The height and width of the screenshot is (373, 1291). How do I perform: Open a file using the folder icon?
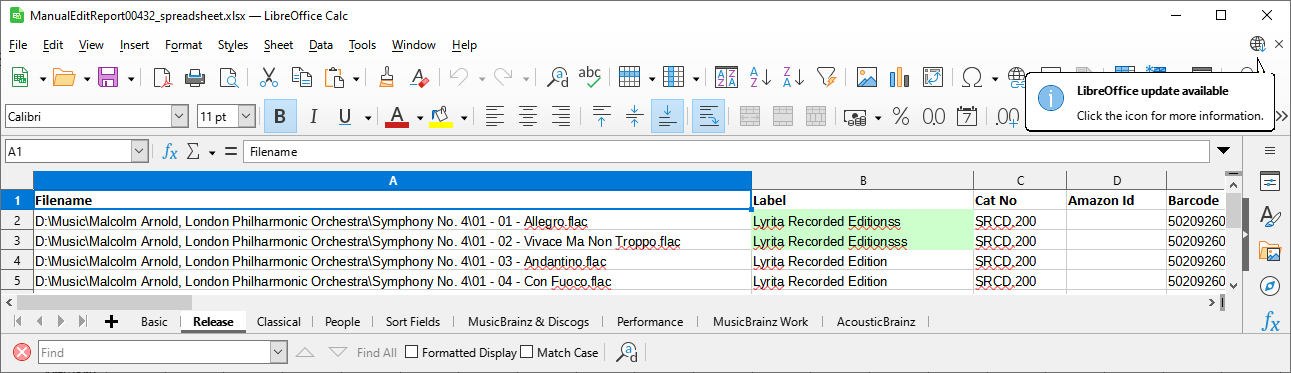coord(64,77)
